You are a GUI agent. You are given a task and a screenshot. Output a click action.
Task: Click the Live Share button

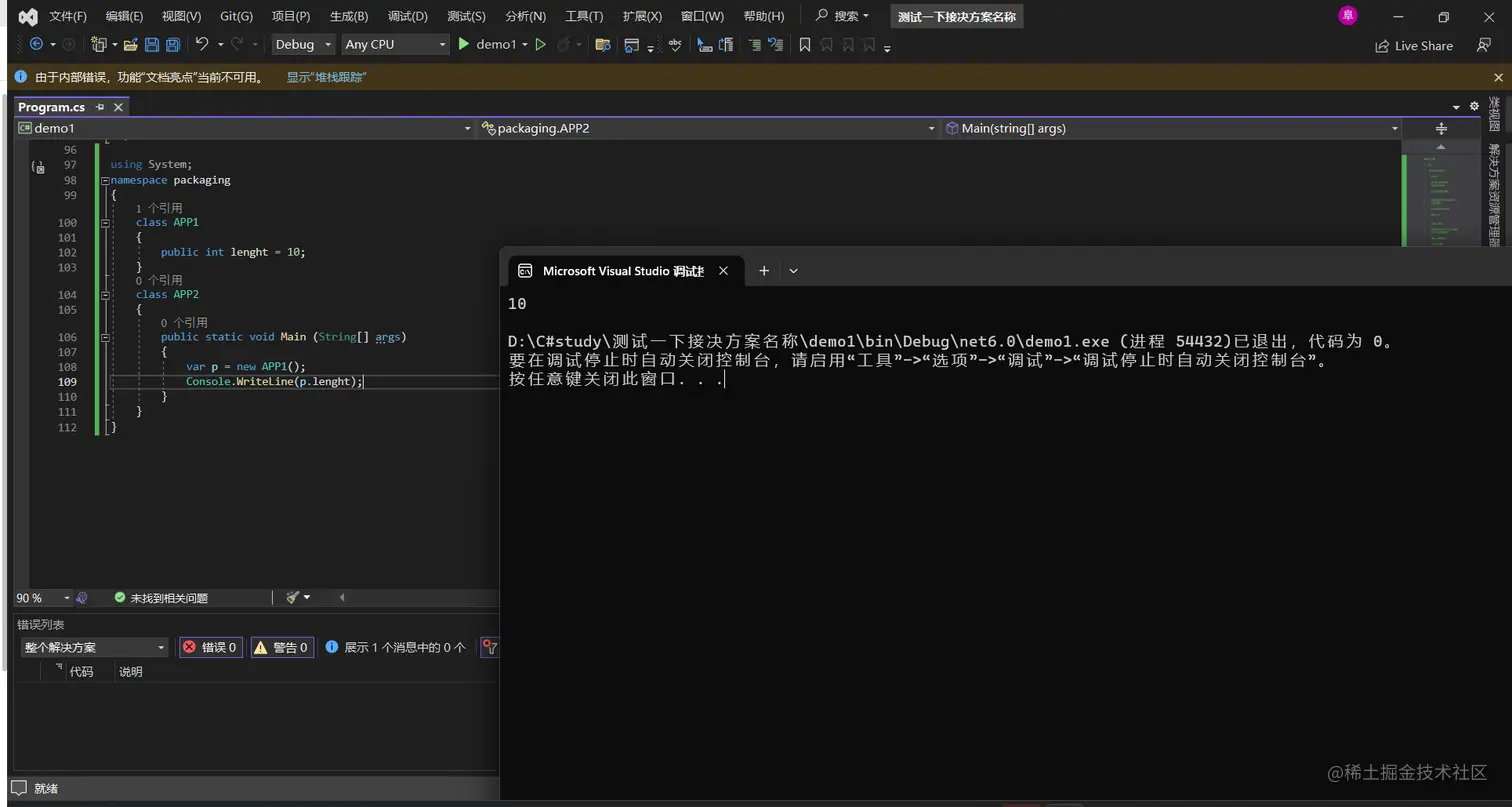pos(1414,46)
